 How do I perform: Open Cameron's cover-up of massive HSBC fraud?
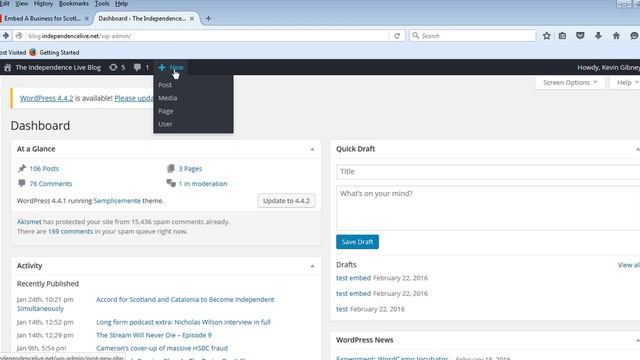tap(162, 348)
